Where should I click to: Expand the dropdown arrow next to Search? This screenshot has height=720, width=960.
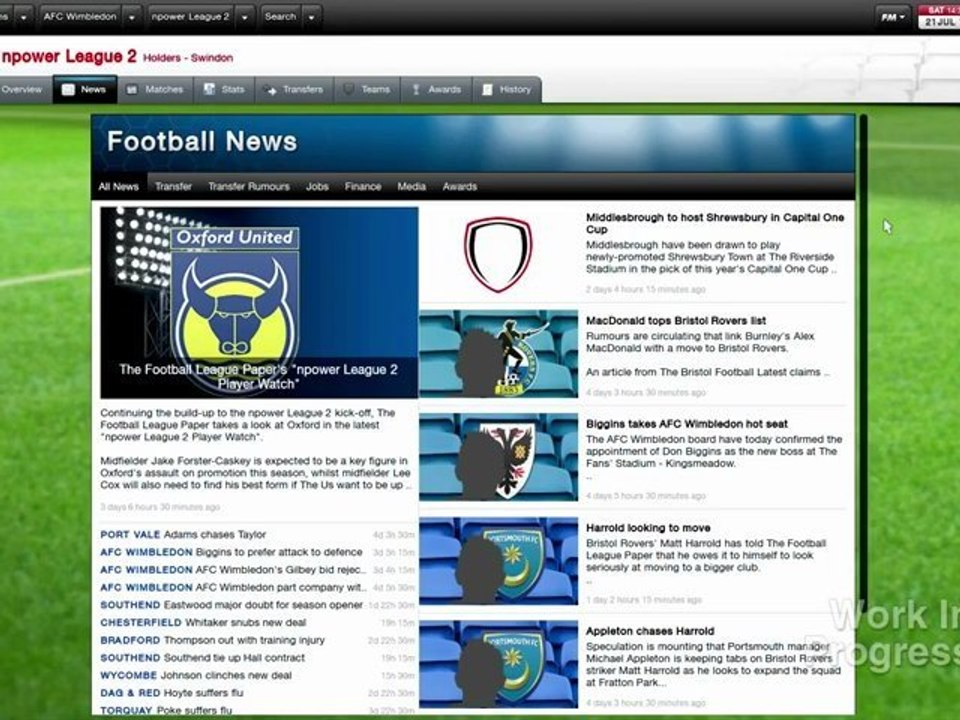pos(312,17)
